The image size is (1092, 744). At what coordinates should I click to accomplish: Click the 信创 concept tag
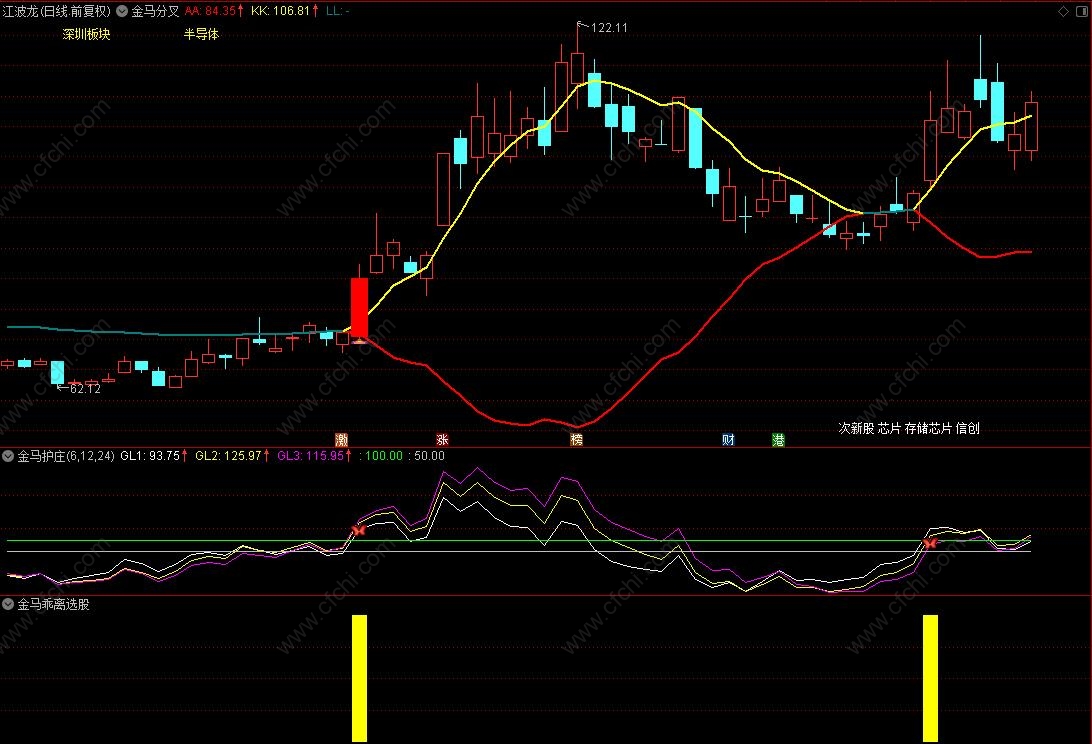pos(967,428)
